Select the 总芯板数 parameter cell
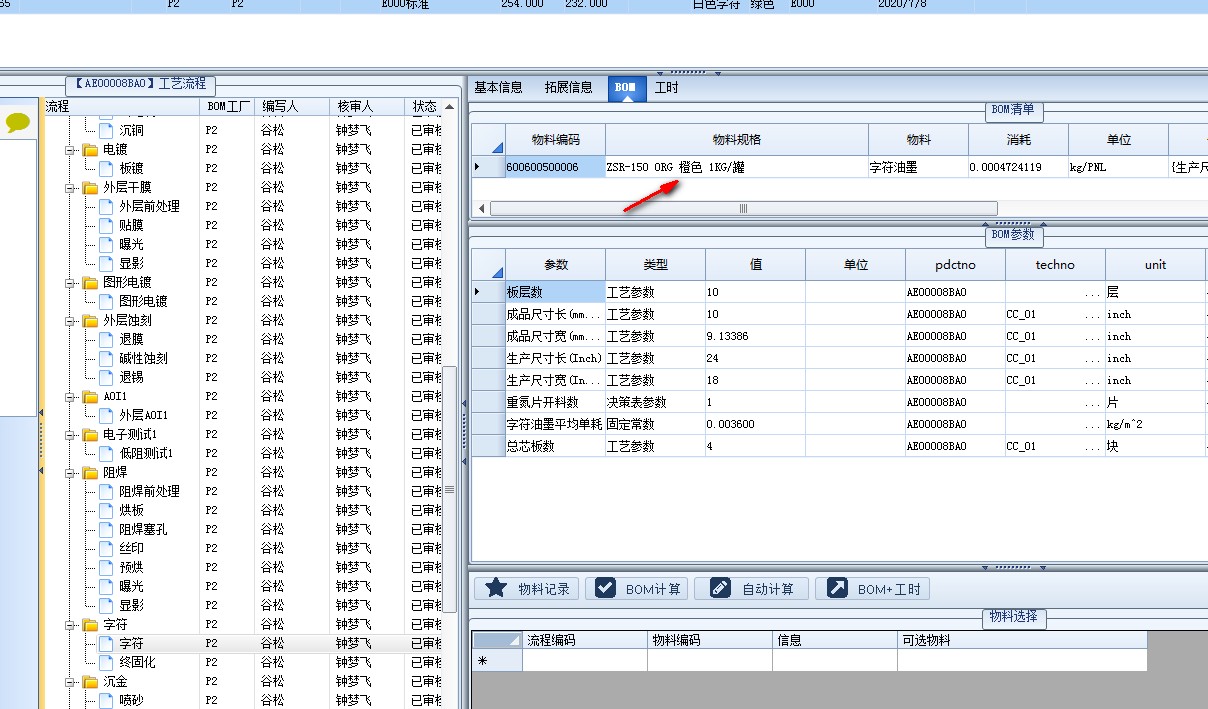Viewport: 1208px width, 709px height. tap(555, 446)
